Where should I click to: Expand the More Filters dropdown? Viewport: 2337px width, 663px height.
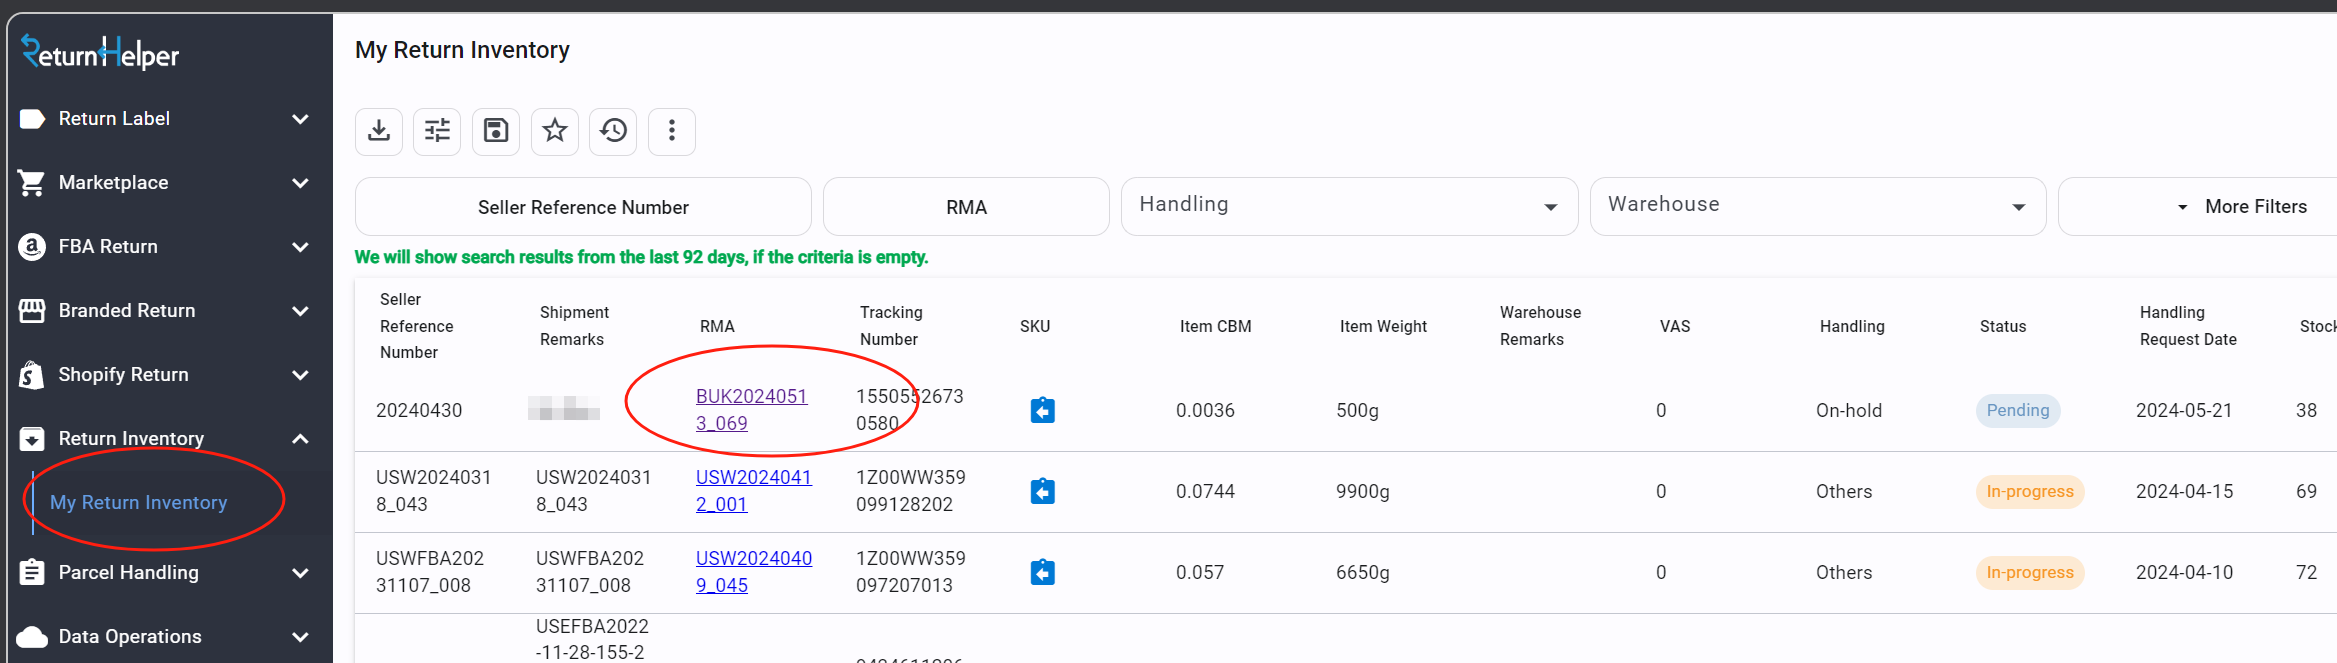point(2242,207)
